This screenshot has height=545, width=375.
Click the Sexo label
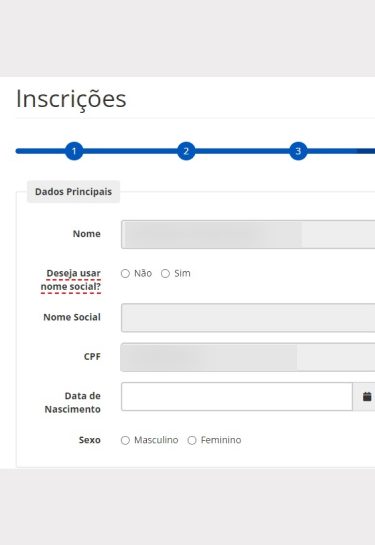pyautogui.click(x=90, y=440)
